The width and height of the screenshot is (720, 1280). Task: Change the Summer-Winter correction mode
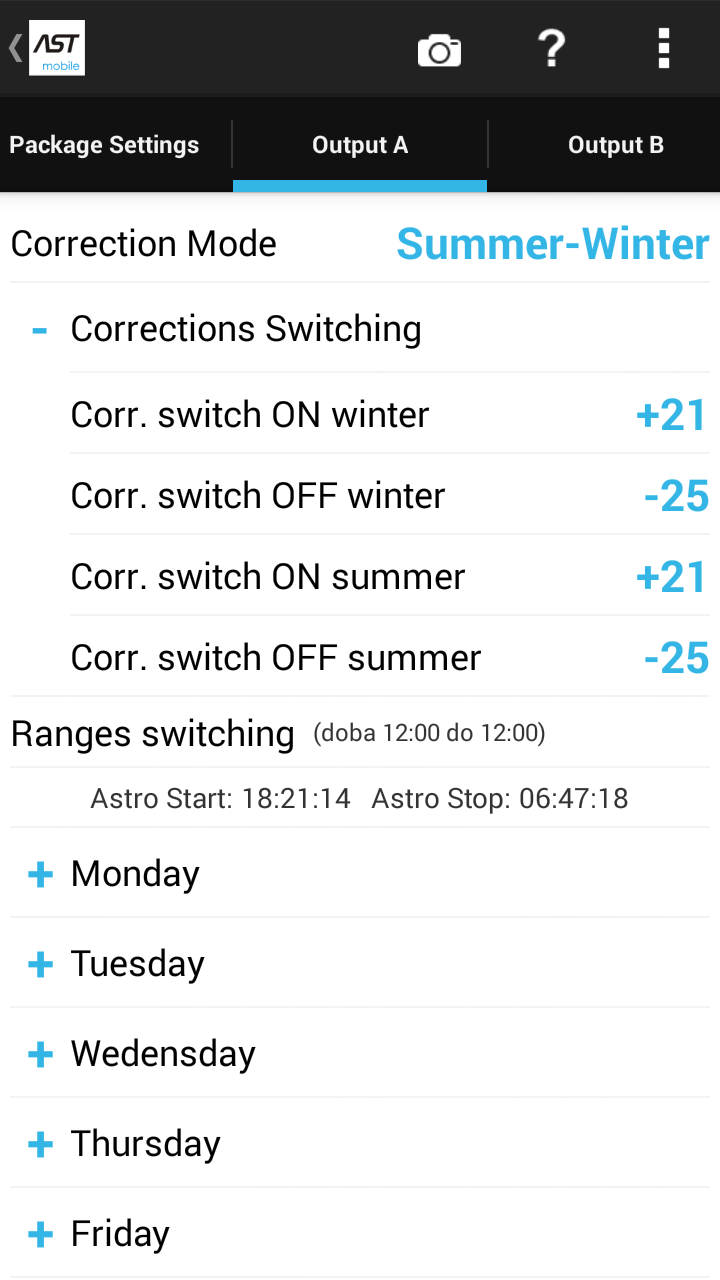click(553, 244)
